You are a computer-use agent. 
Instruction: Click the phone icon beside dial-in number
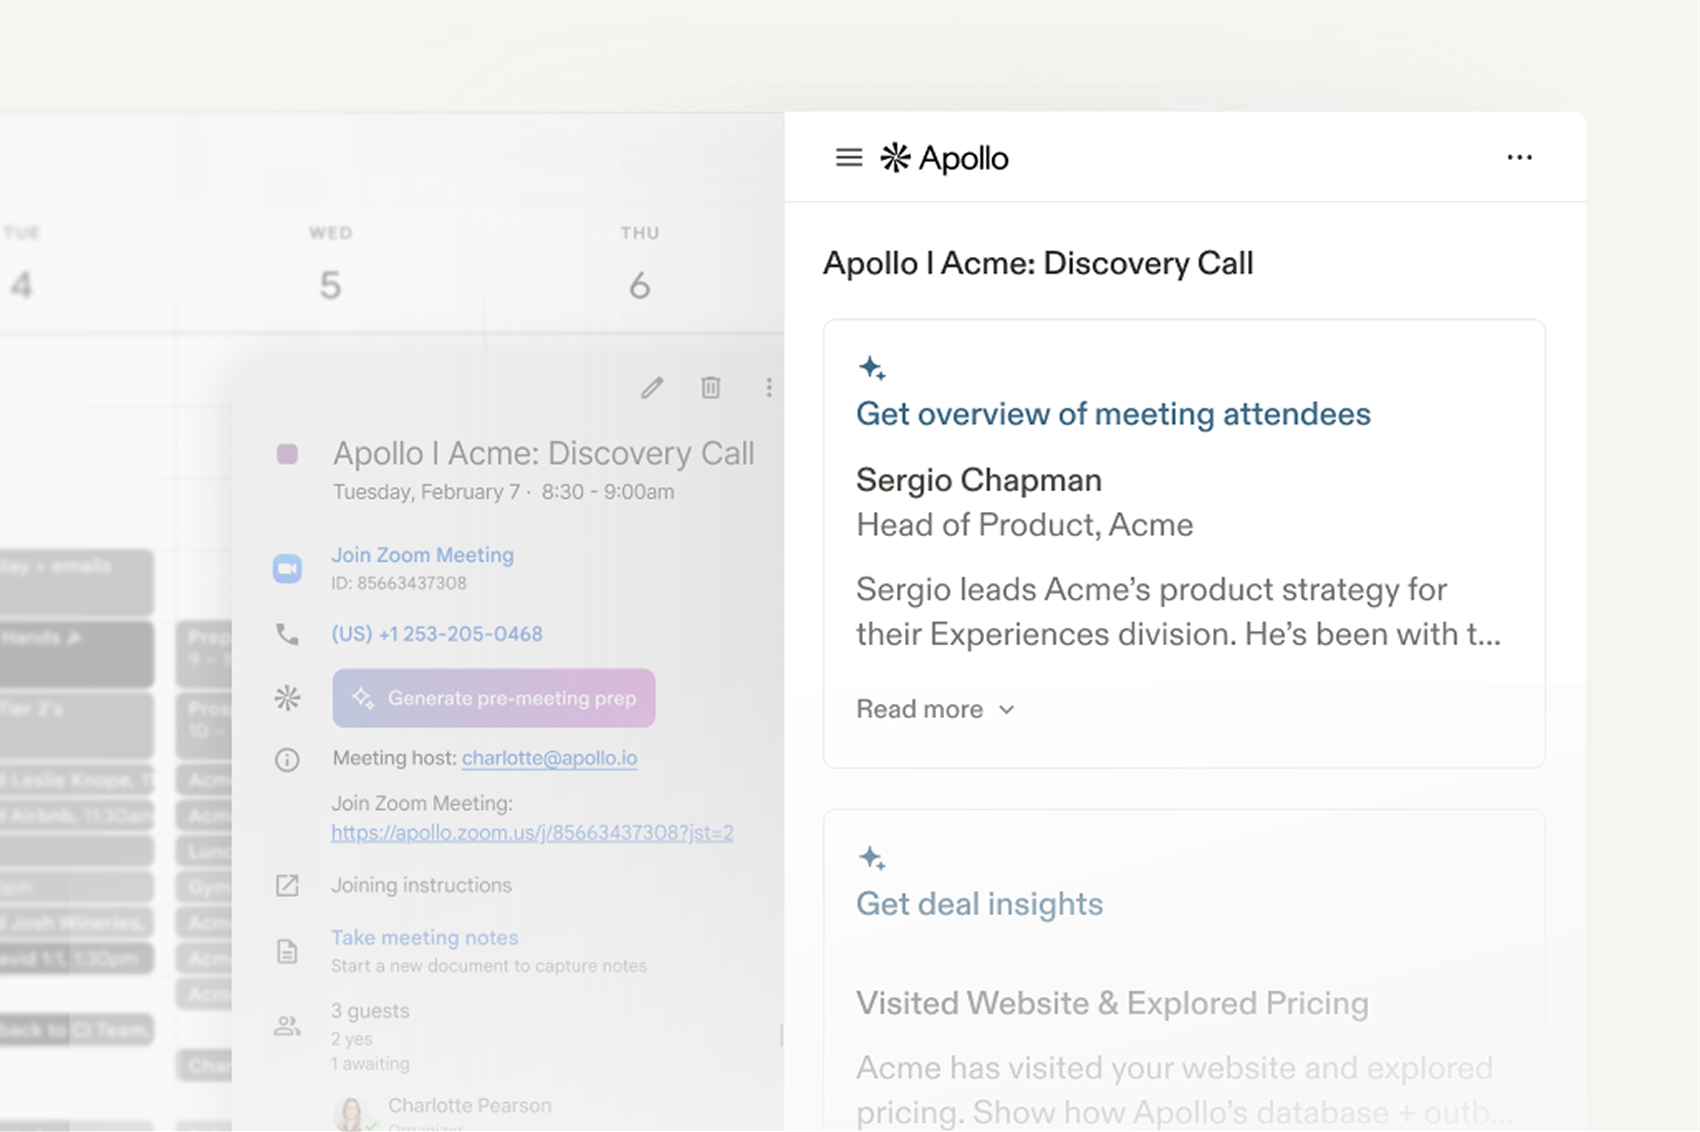pyautogui.click(x=287, y=634)
